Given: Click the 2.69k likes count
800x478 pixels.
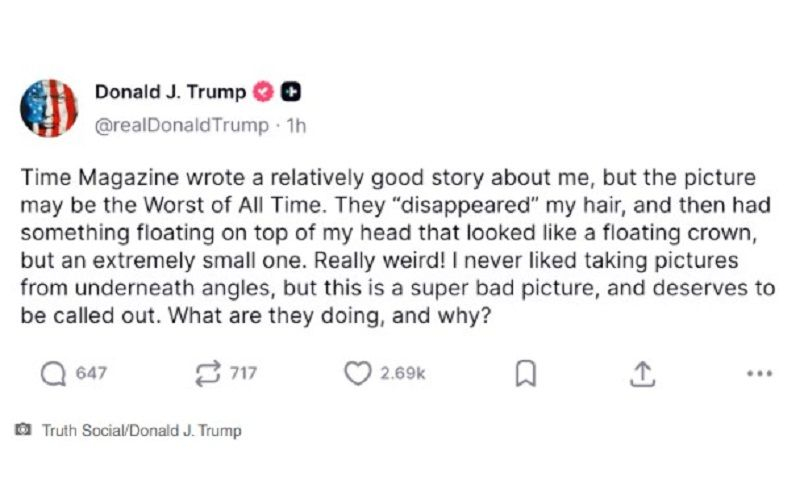Looking at the screenshot, I should point(404,374).
